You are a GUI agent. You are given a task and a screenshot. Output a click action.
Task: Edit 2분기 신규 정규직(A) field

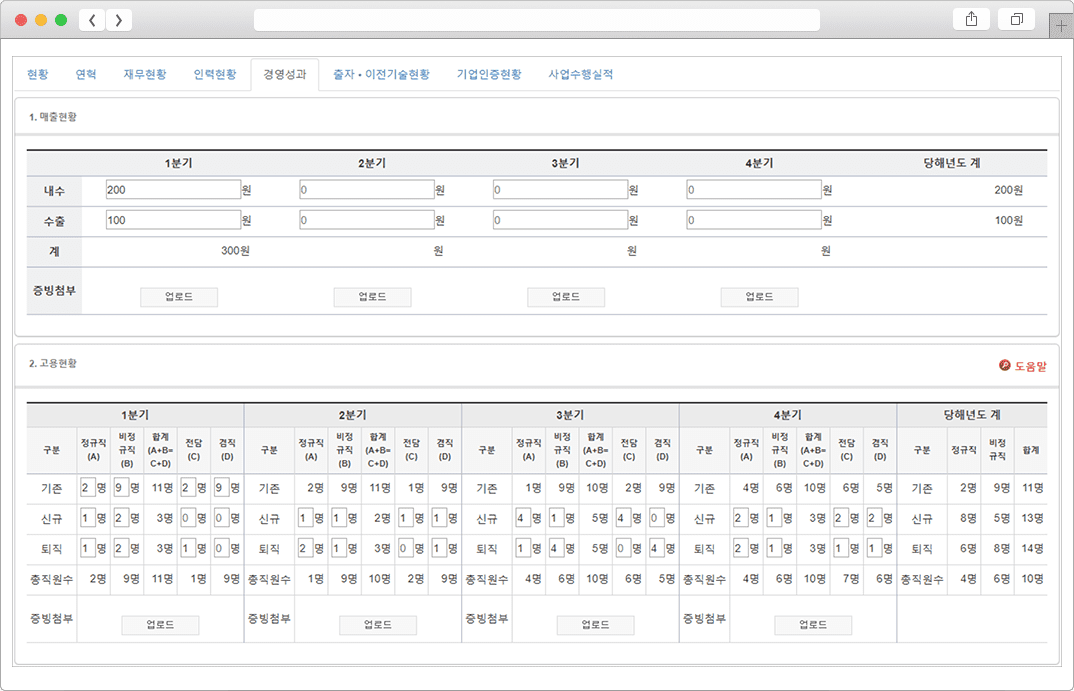click(x=305, y=518)
